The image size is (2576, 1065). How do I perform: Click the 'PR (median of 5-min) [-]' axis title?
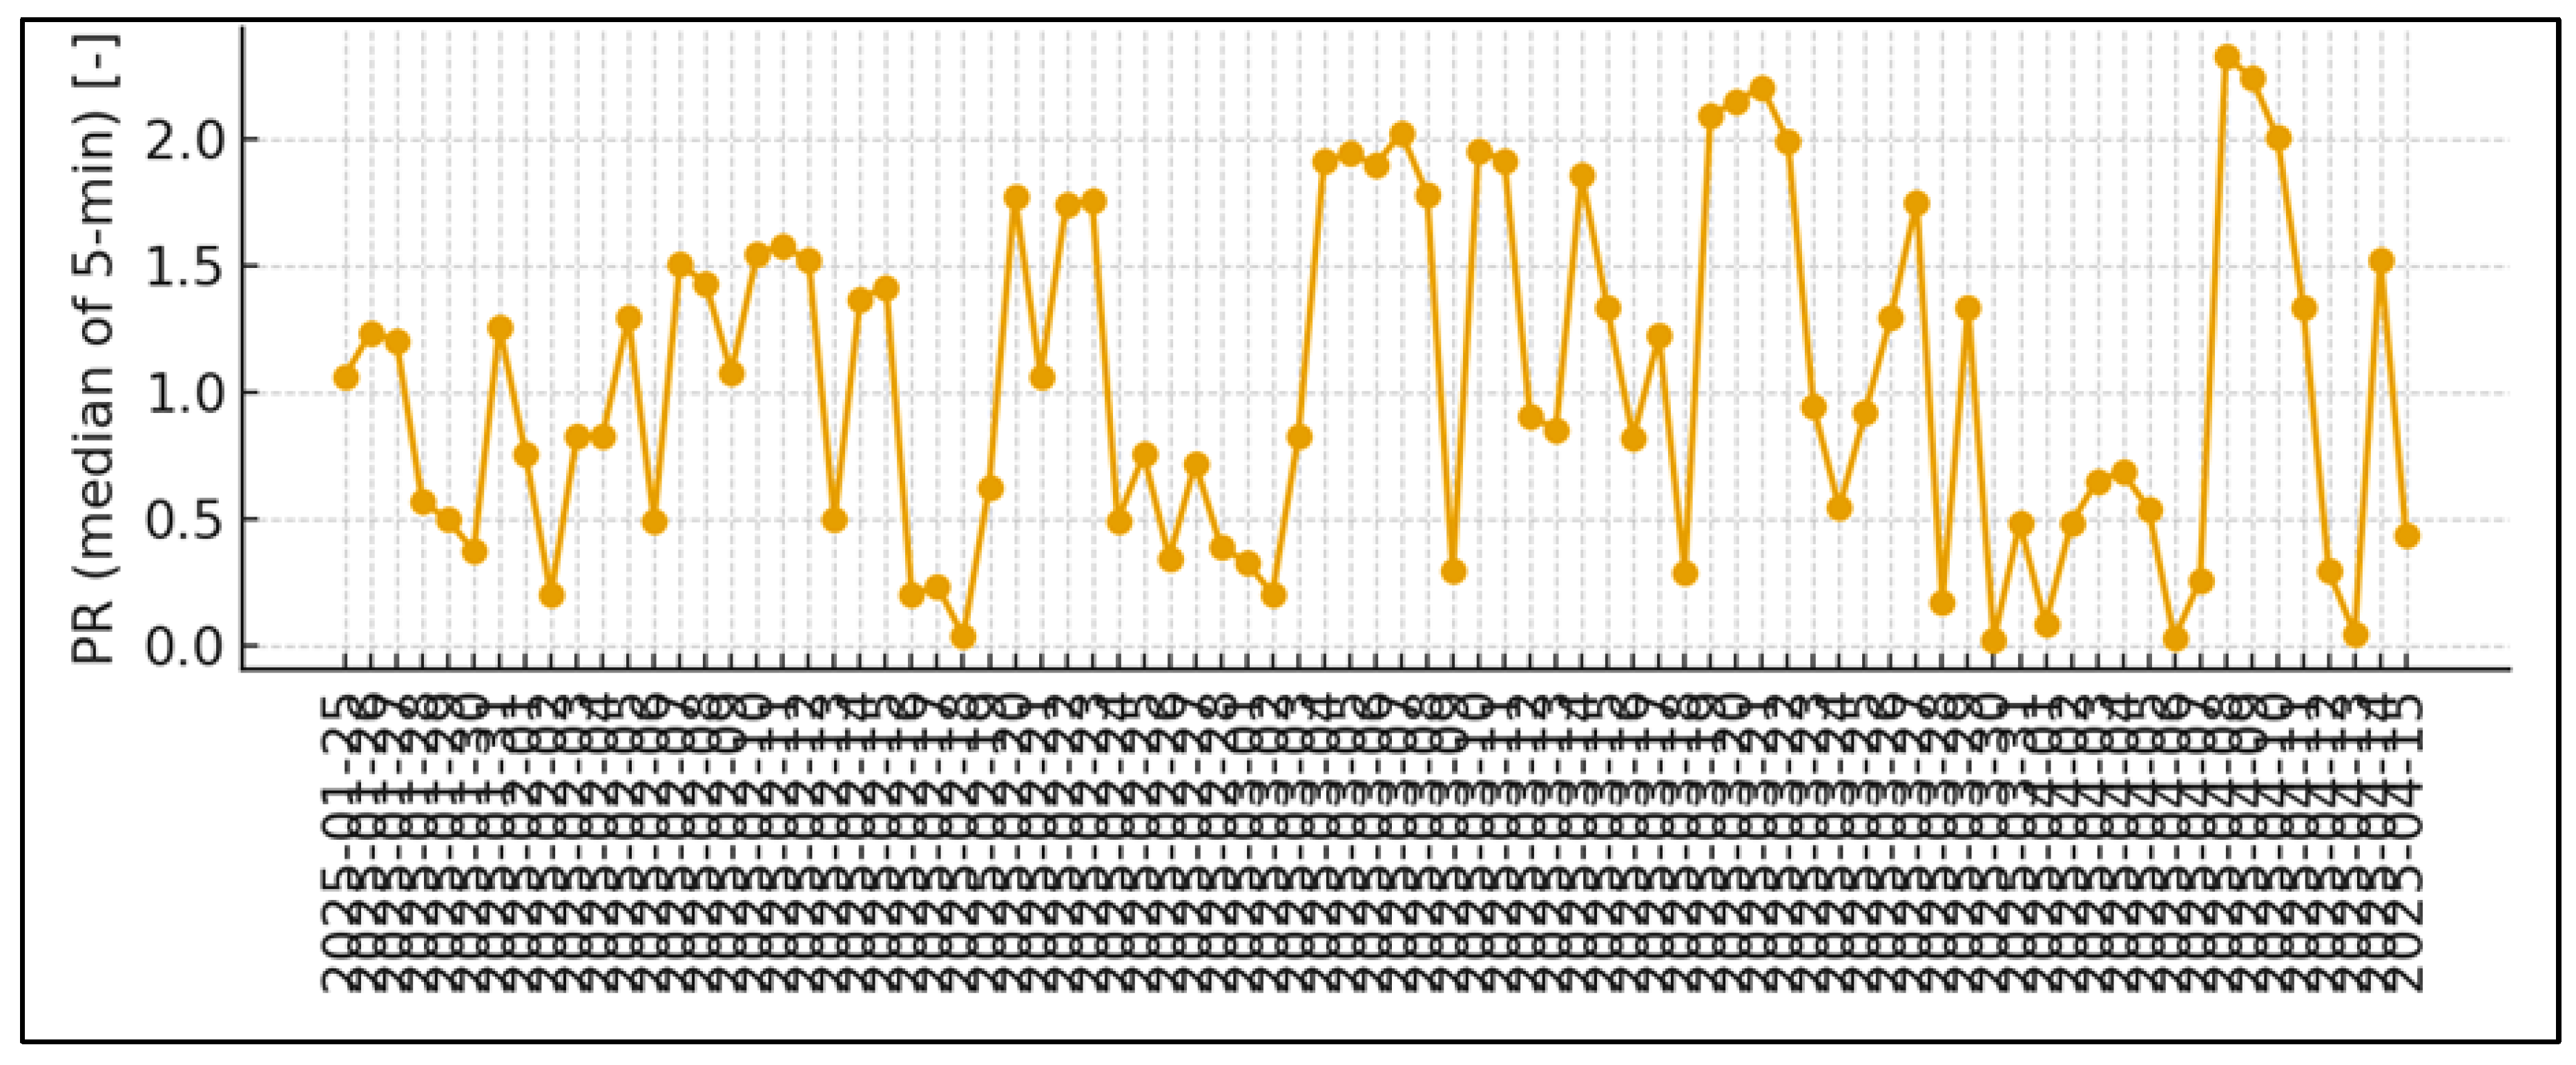point(95,348)
